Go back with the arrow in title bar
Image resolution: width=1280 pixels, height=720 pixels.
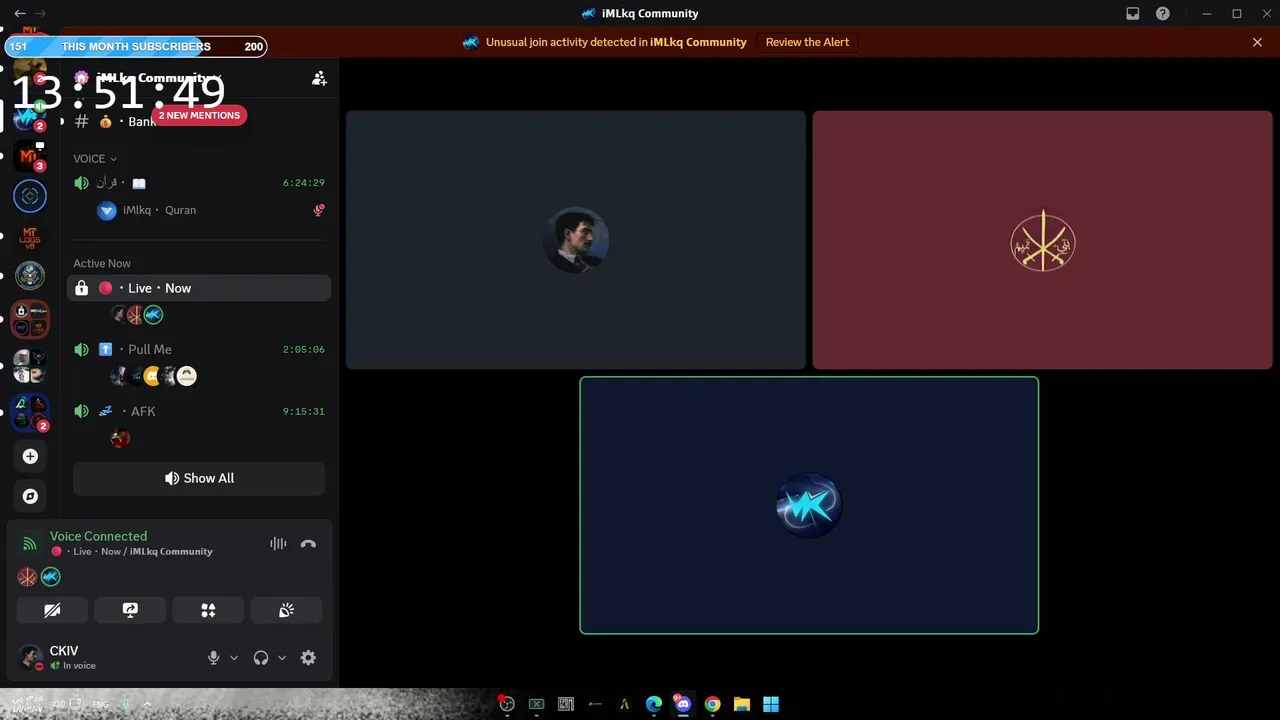pyautogui.click(x=20, y=13)
